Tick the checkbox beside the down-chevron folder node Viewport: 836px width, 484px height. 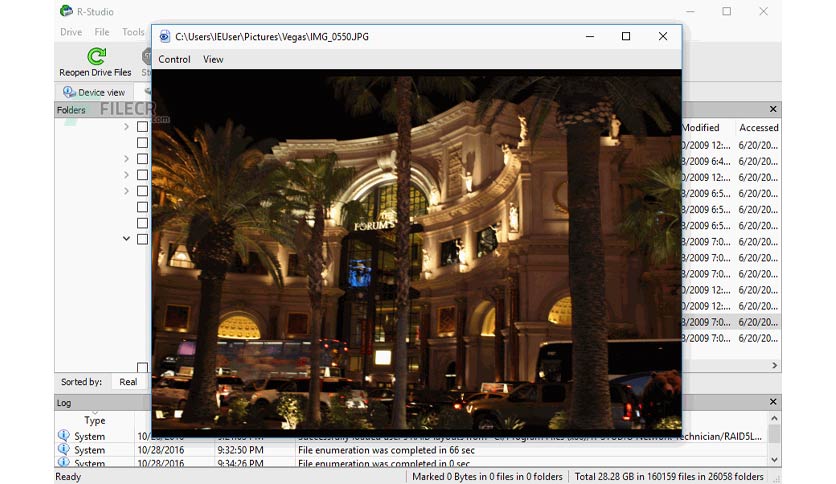(142, 239)
